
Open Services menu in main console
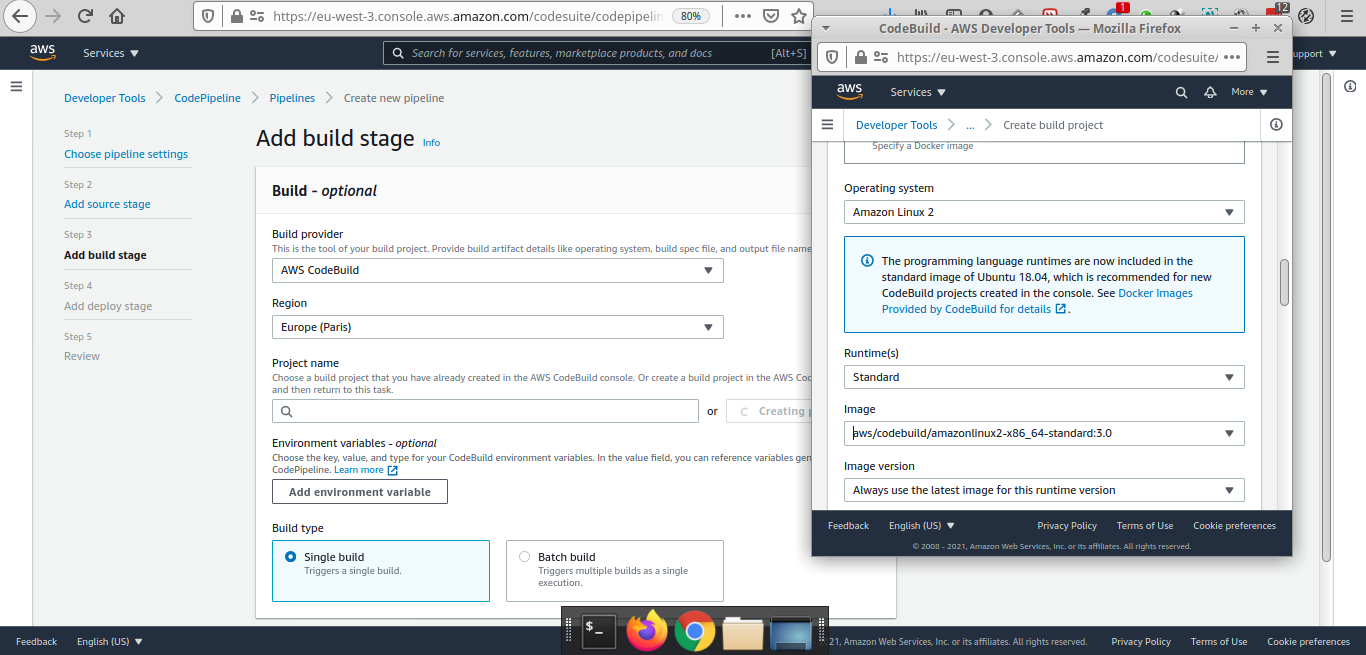[x=110, y=53]
